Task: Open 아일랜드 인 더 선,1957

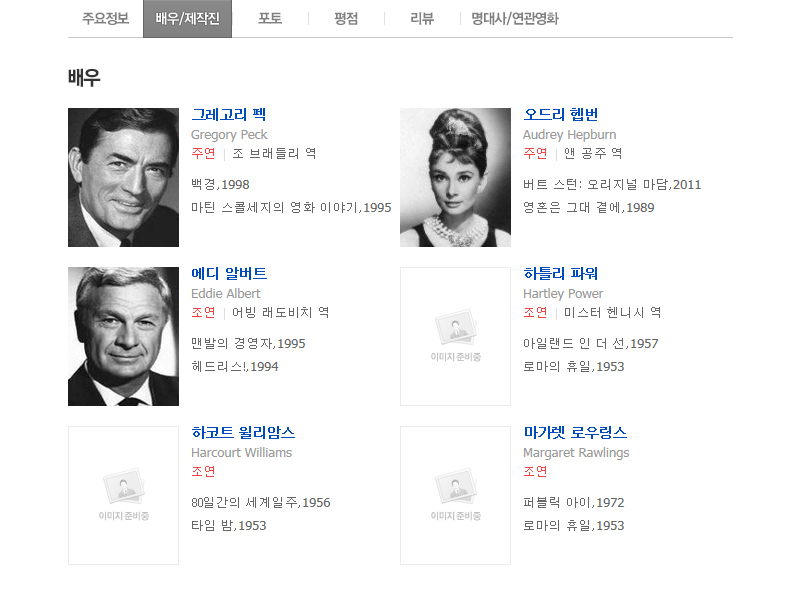Action: point(591,344)
